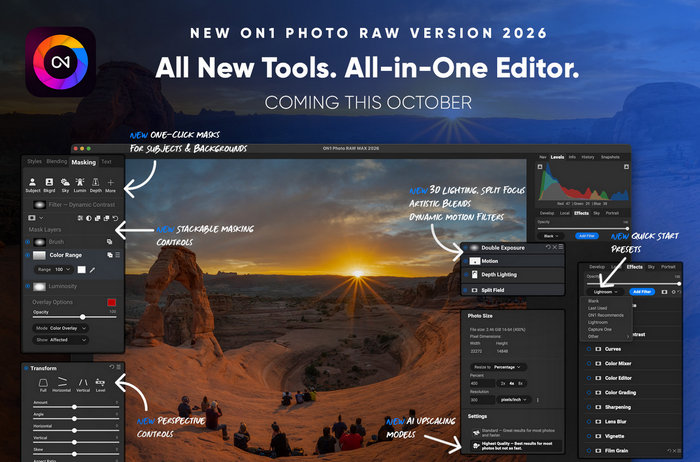700x462 pixels.
Task: Select the Color Range layer thumbnail
Action: (x=39, y=255)
